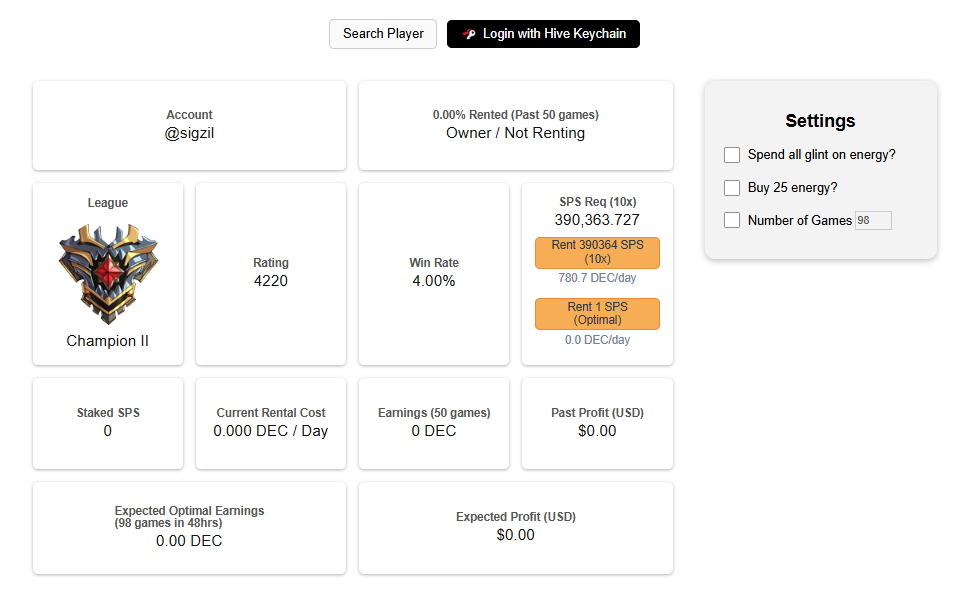Click the Owner / Not Renting status card
Image resolution: width=971 pixels, height=589 pixels.
tap(516, 125)
